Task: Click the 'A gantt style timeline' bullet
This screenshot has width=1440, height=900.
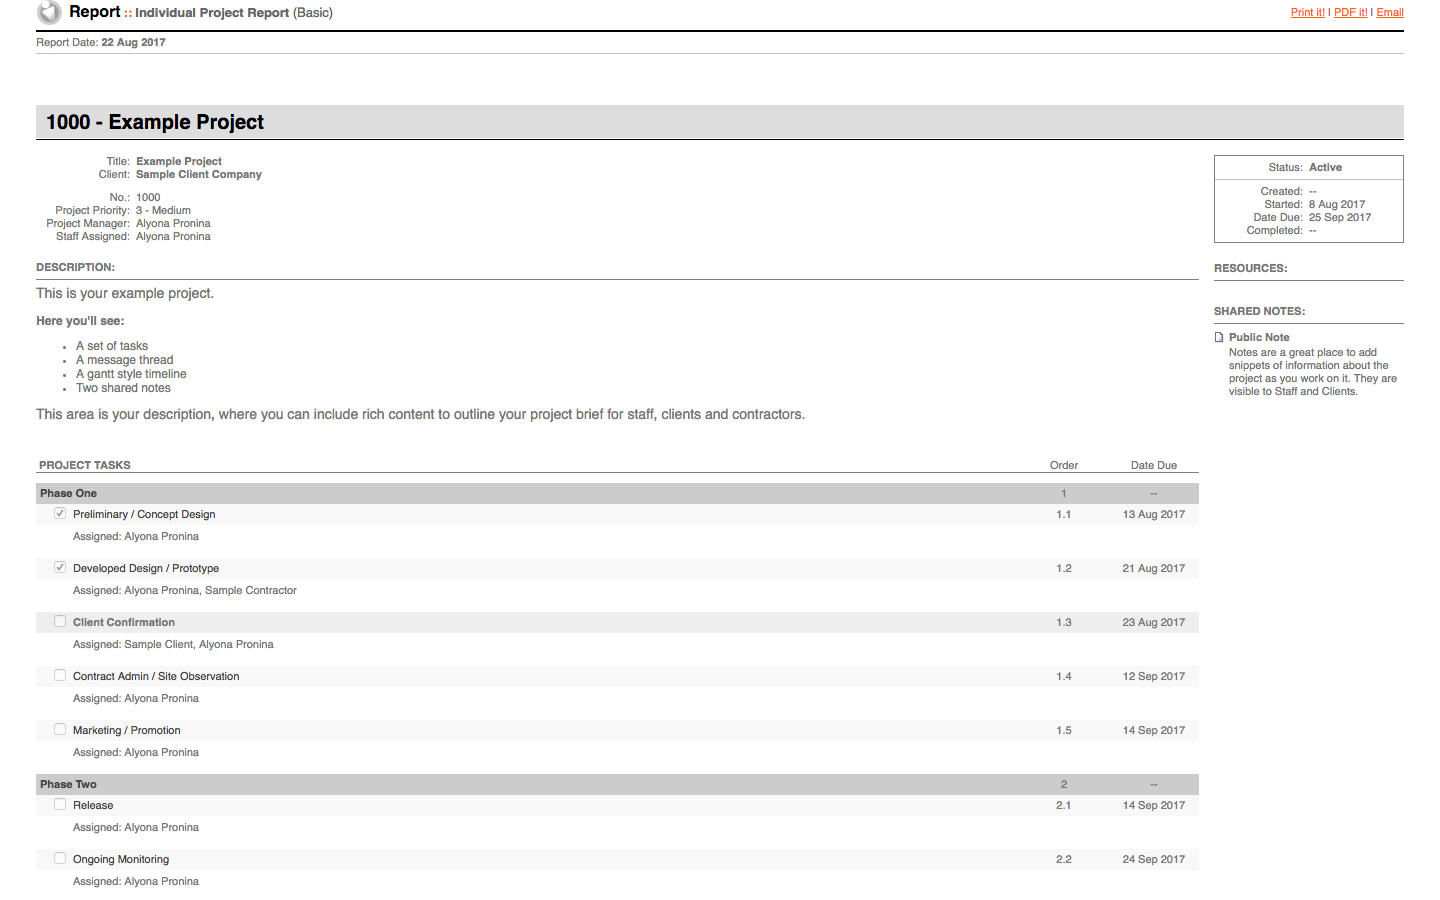Action: (x=131, y=374)
